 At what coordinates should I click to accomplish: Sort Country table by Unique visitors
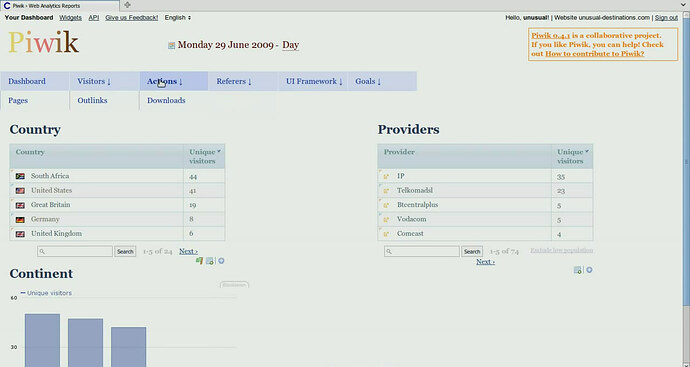coord(204,156)
